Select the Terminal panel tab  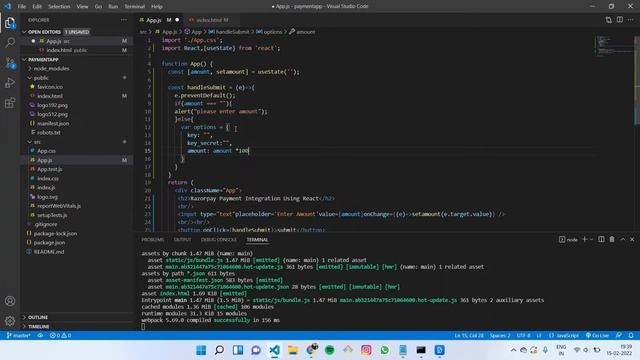pyautogui.click(x=258, y=240)
